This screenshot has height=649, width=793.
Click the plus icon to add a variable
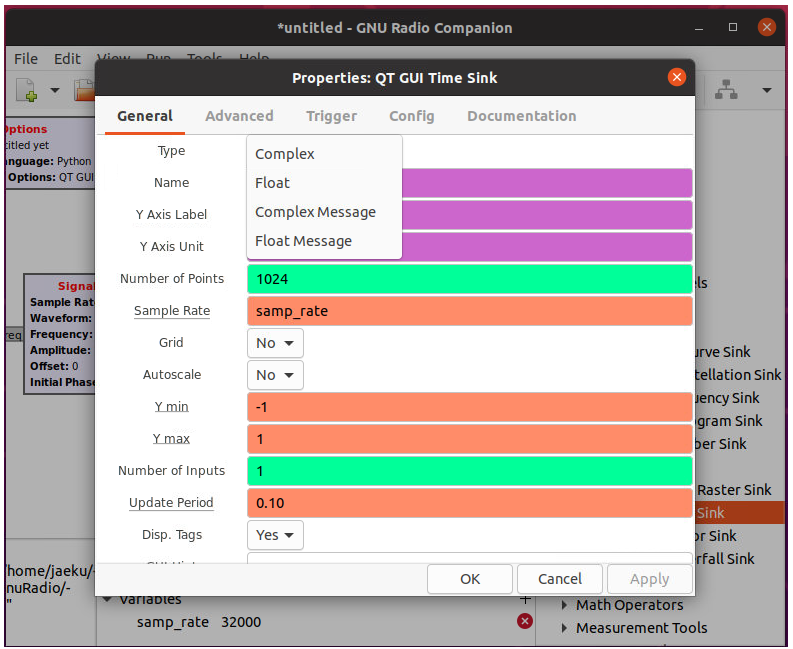[525, 599]
